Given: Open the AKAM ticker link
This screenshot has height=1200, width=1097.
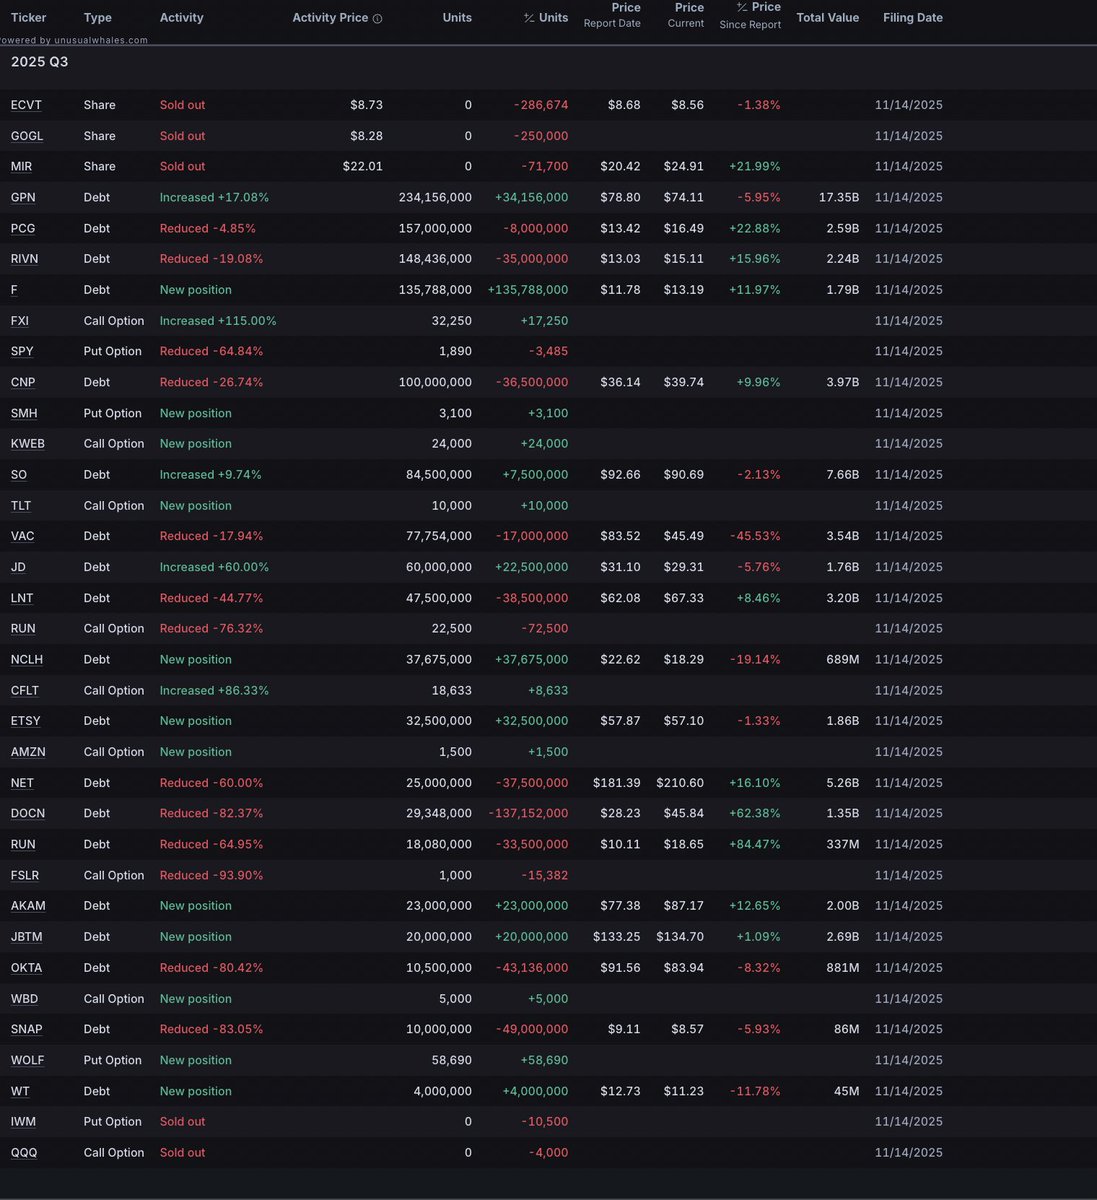Looking at the screenshot, I should [28, 906].
